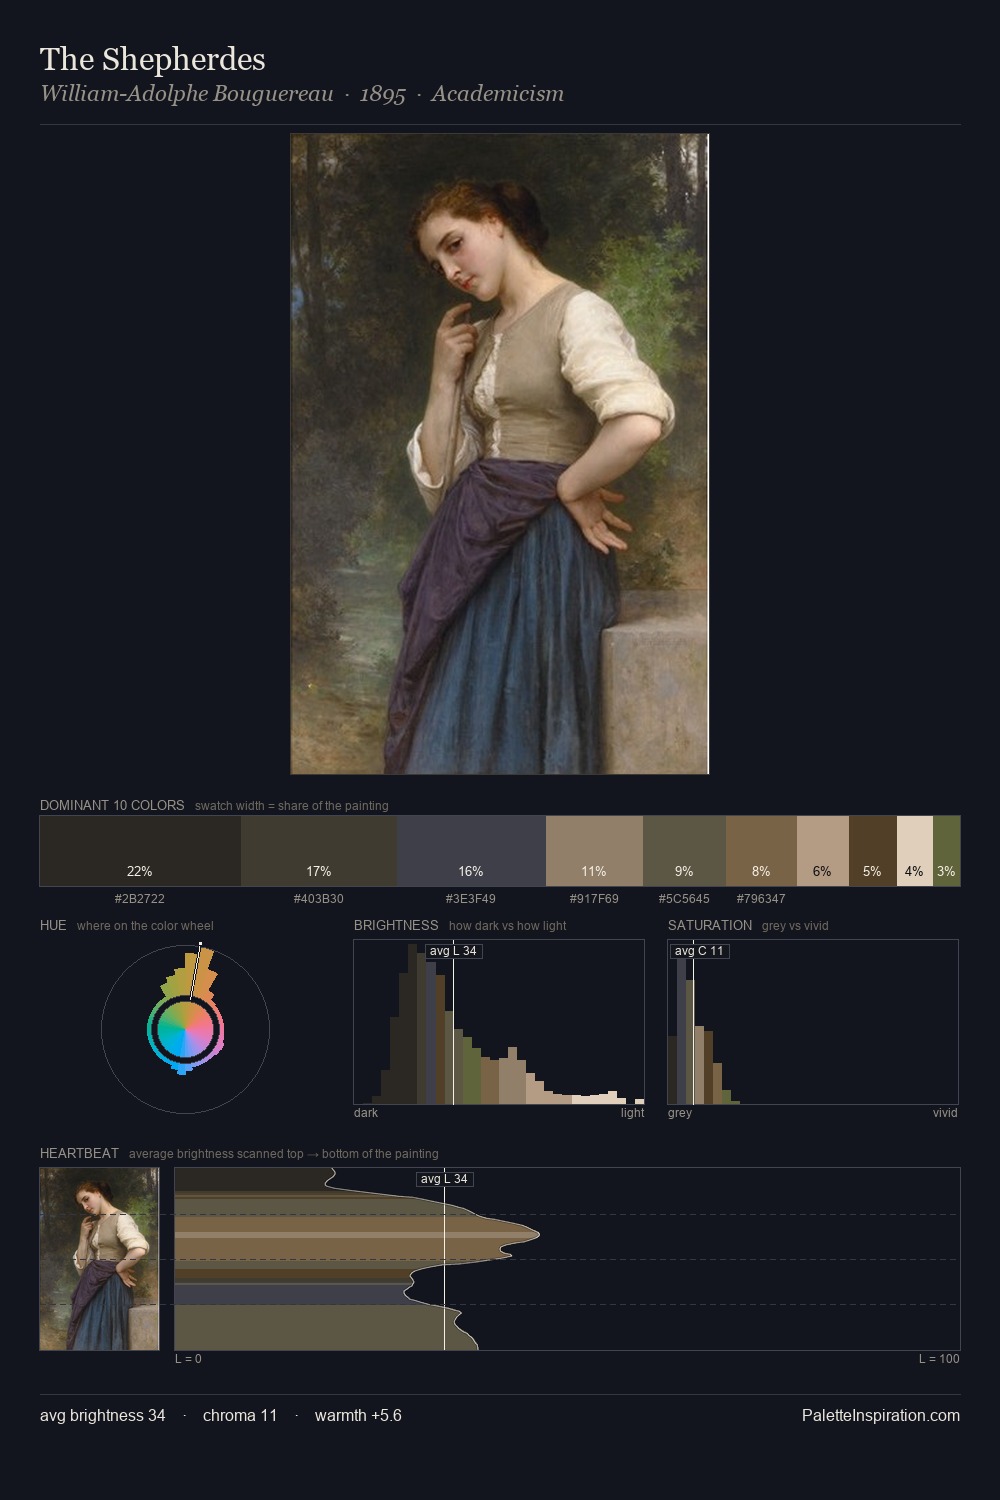Click the 8% brown swatch #796347
Screen dimensions: 1000x1500
click(x=761, y=851)
